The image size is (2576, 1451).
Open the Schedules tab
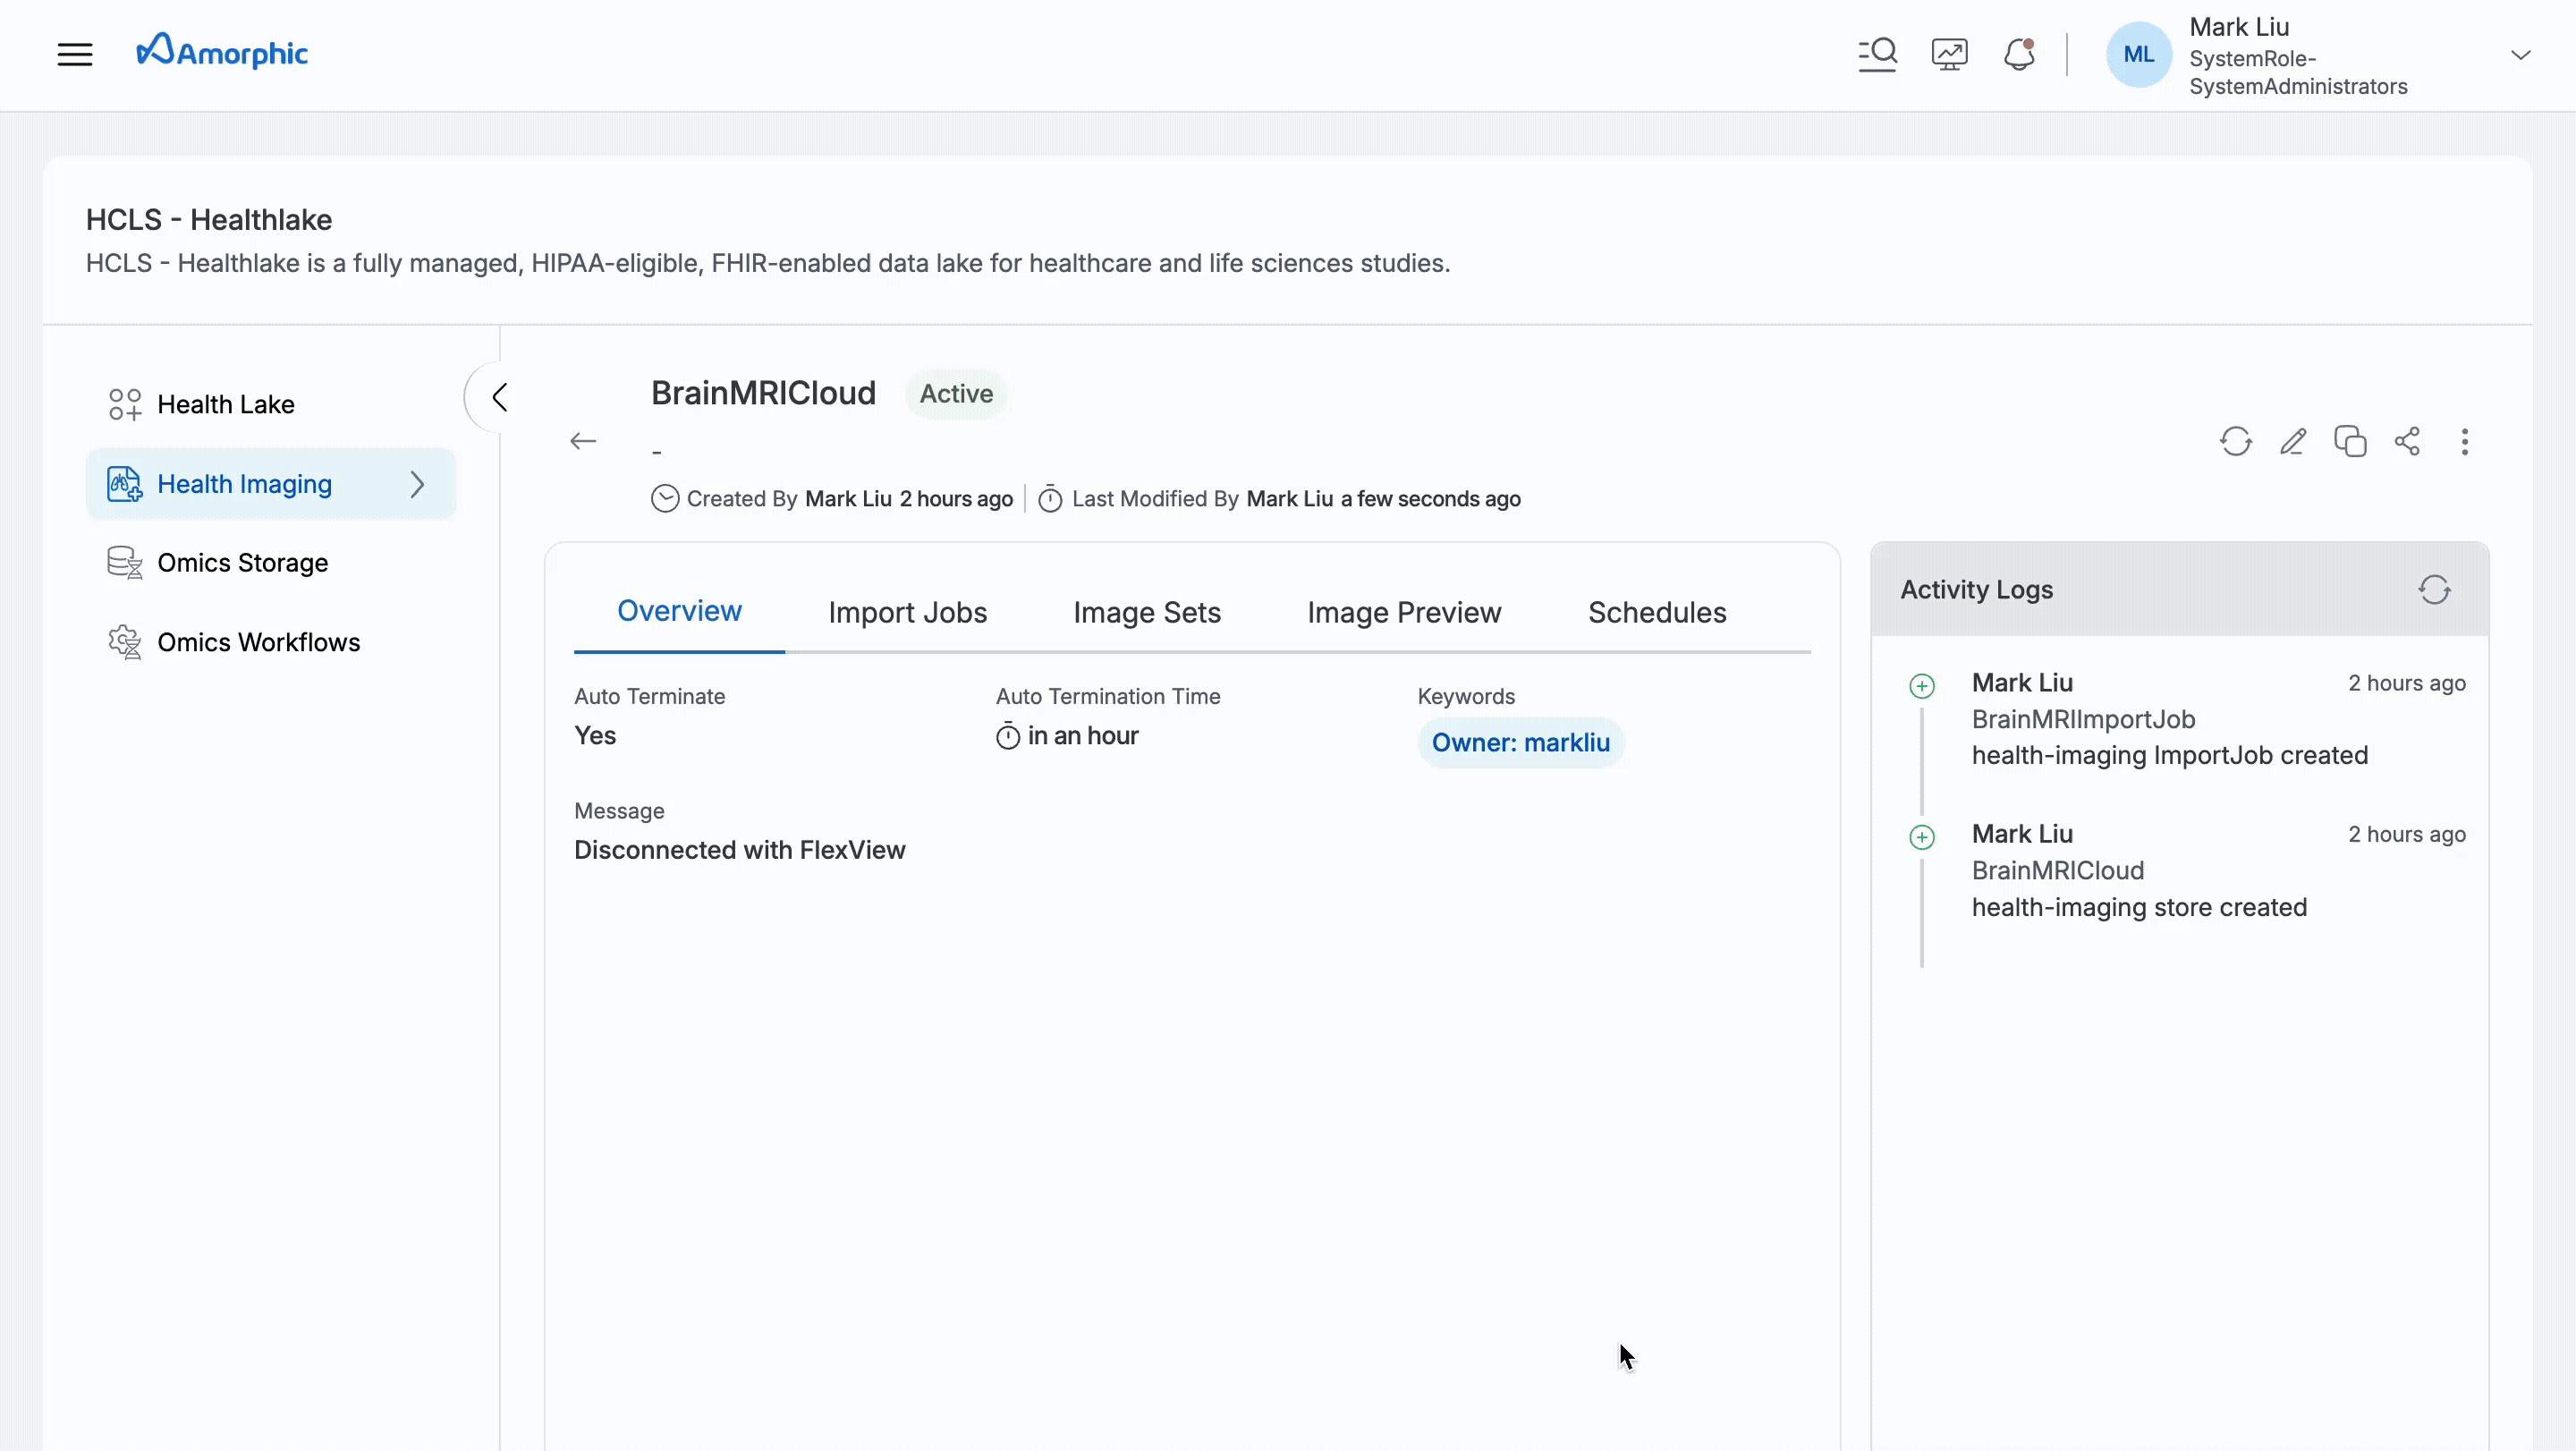(x=1657, y=612)
